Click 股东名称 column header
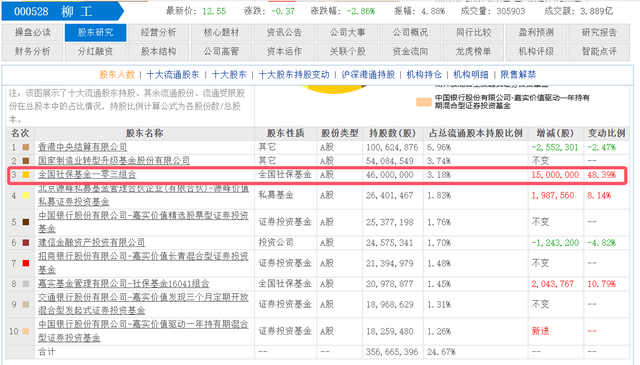 click(144, 133)
